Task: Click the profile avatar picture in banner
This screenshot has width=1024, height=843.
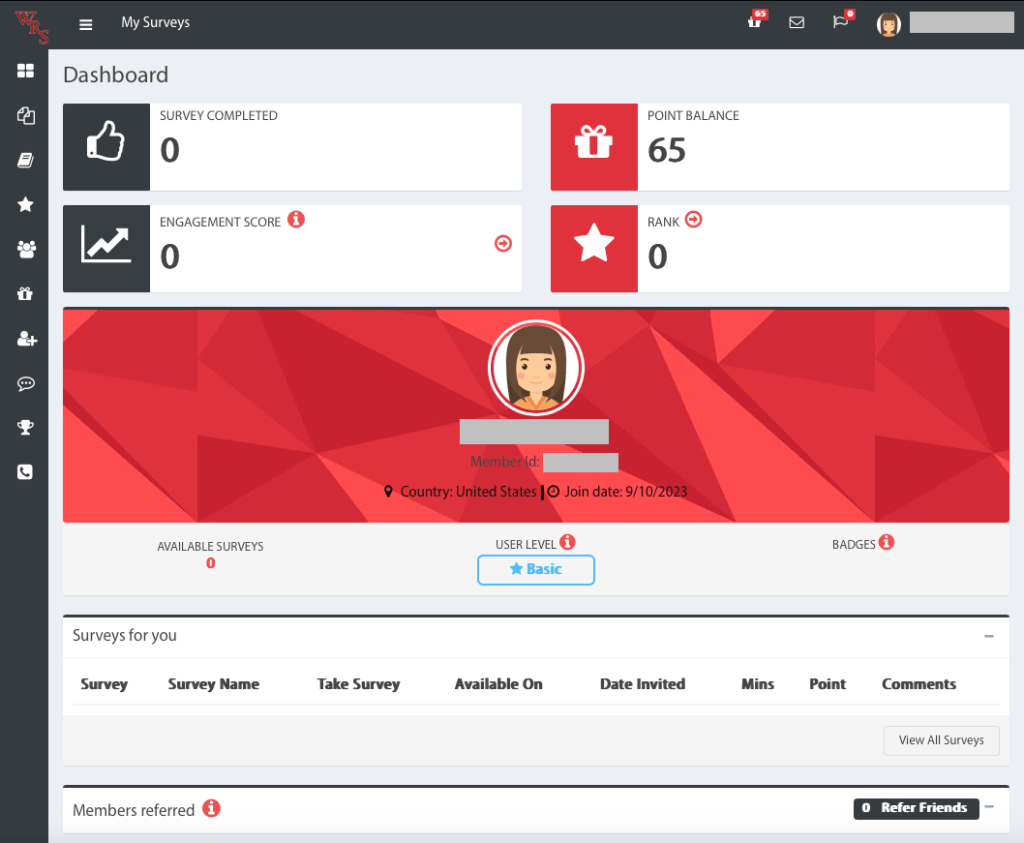Action: pos(535,367)
